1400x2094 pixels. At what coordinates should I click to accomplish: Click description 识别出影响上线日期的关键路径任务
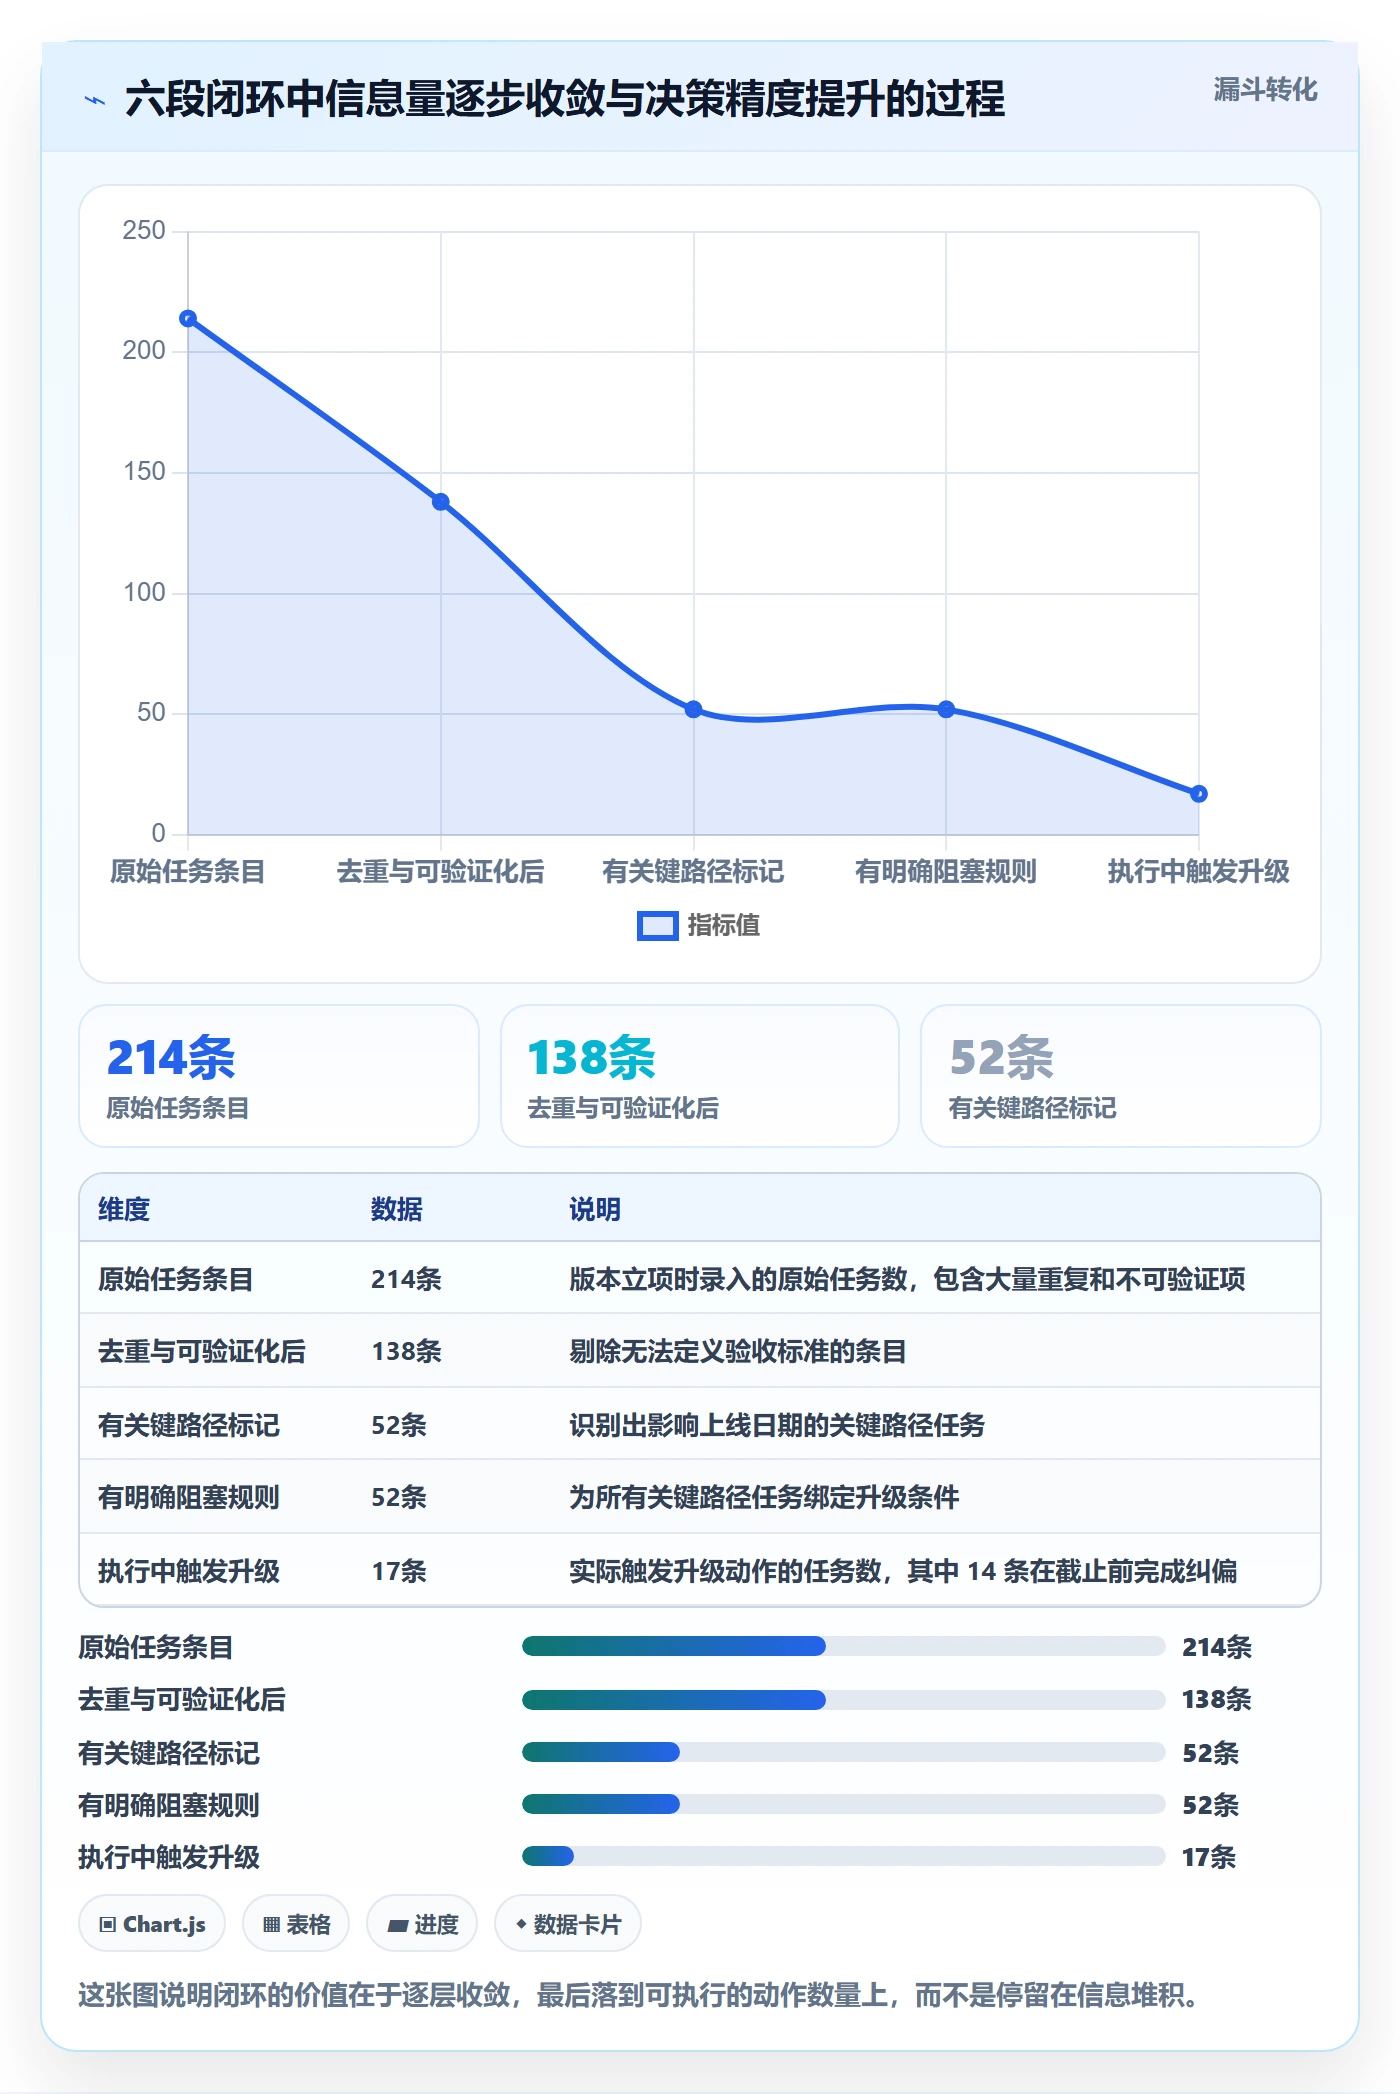(777, 1425)
